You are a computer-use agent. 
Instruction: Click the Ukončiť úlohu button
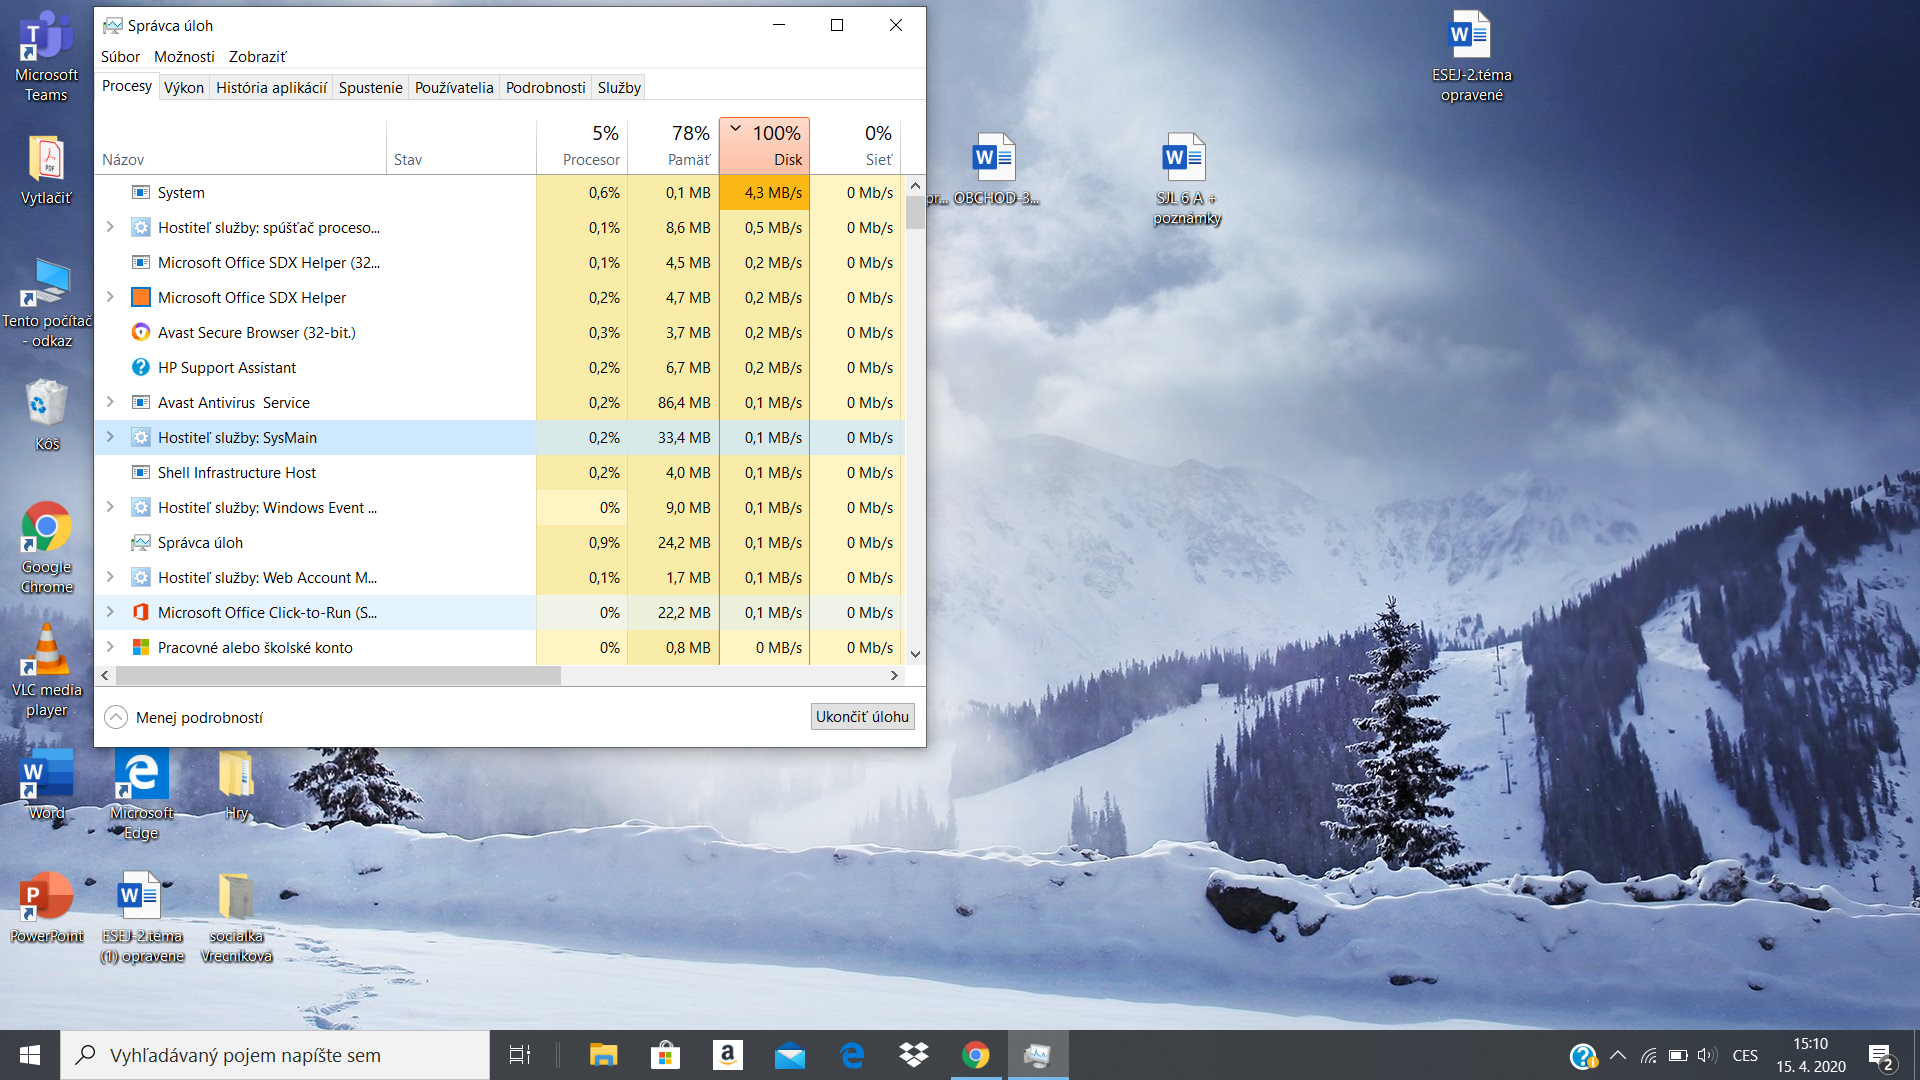862,716
